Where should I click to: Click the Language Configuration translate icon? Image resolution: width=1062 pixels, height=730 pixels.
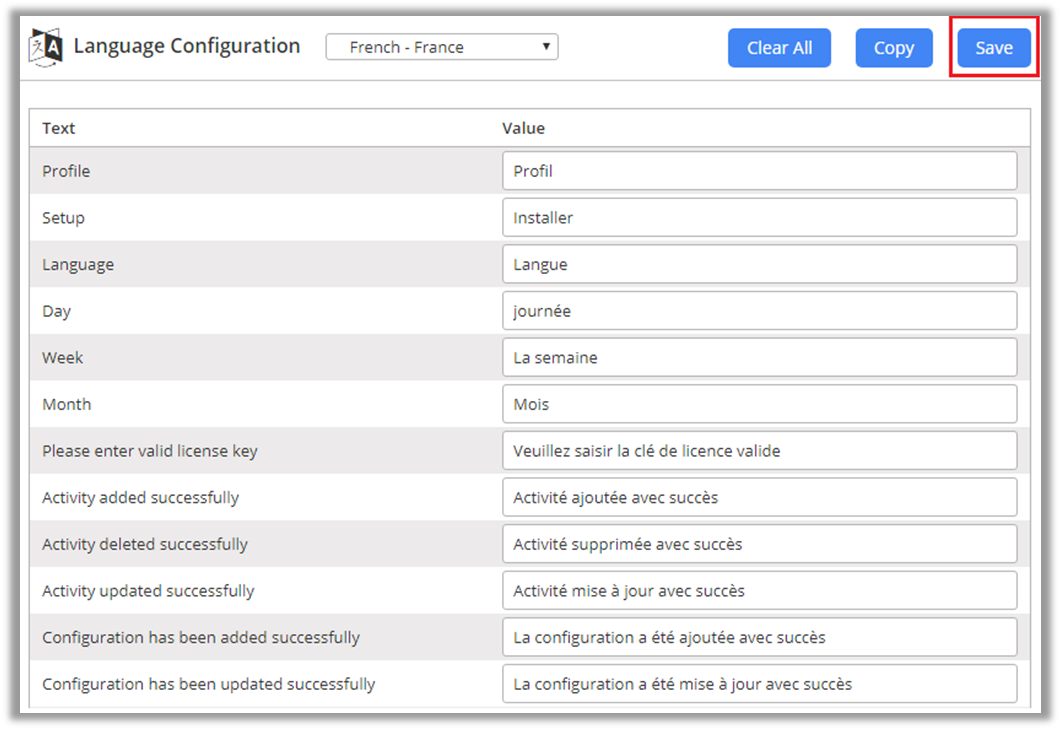[46, 47]
